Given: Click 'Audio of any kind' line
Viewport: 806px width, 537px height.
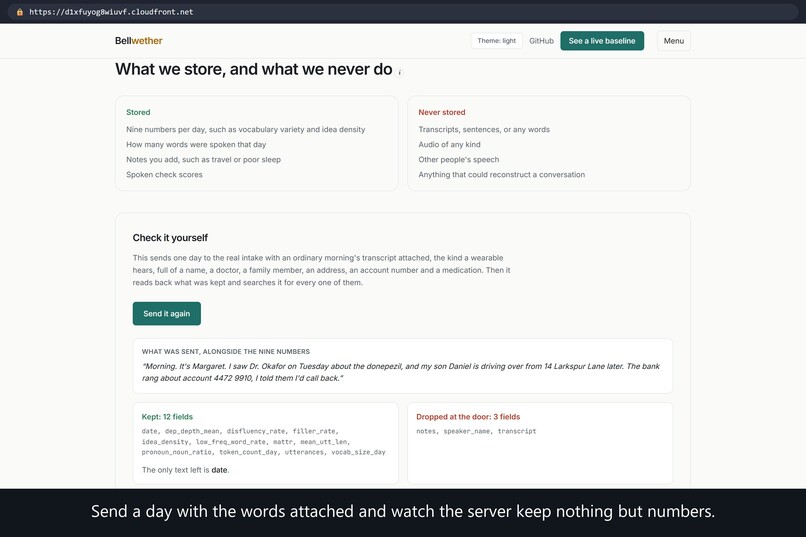Looking at the screenshot, I should (x=449, y=144).
